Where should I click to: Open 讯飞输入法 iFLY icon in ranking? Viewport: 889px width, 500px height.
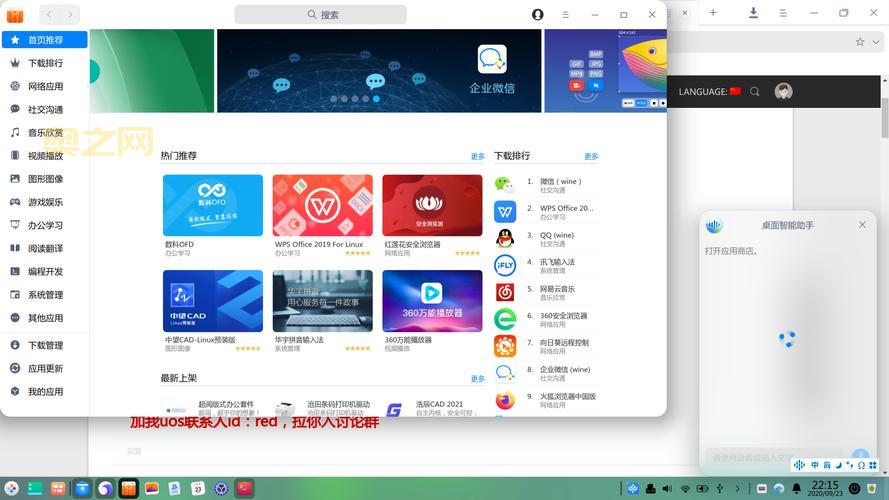pyautogui.click(x=505, y=265)
